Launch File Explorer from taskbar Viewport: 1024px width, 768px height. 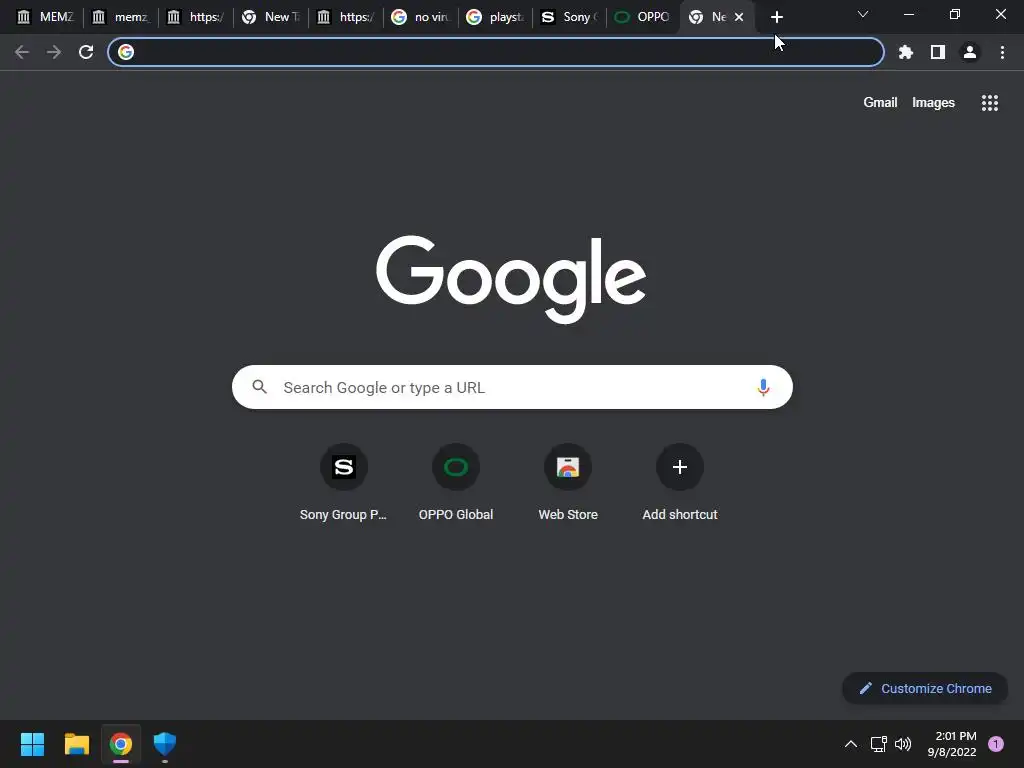tap(77, 744)
